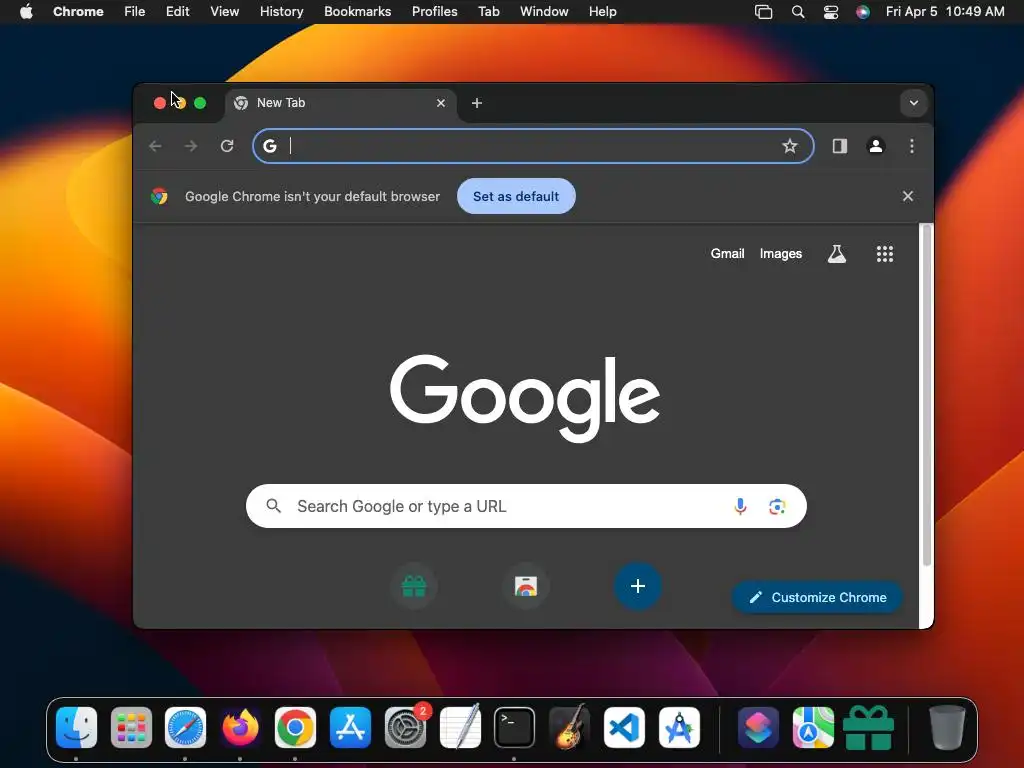
Task: Open the Edit menu
Action: [x=178, y=11]
